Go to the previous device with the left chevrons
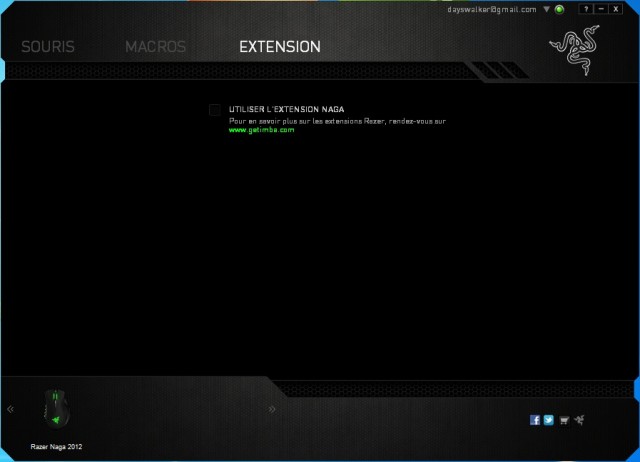This screenshot has height=462, width=640. [10, 409]
